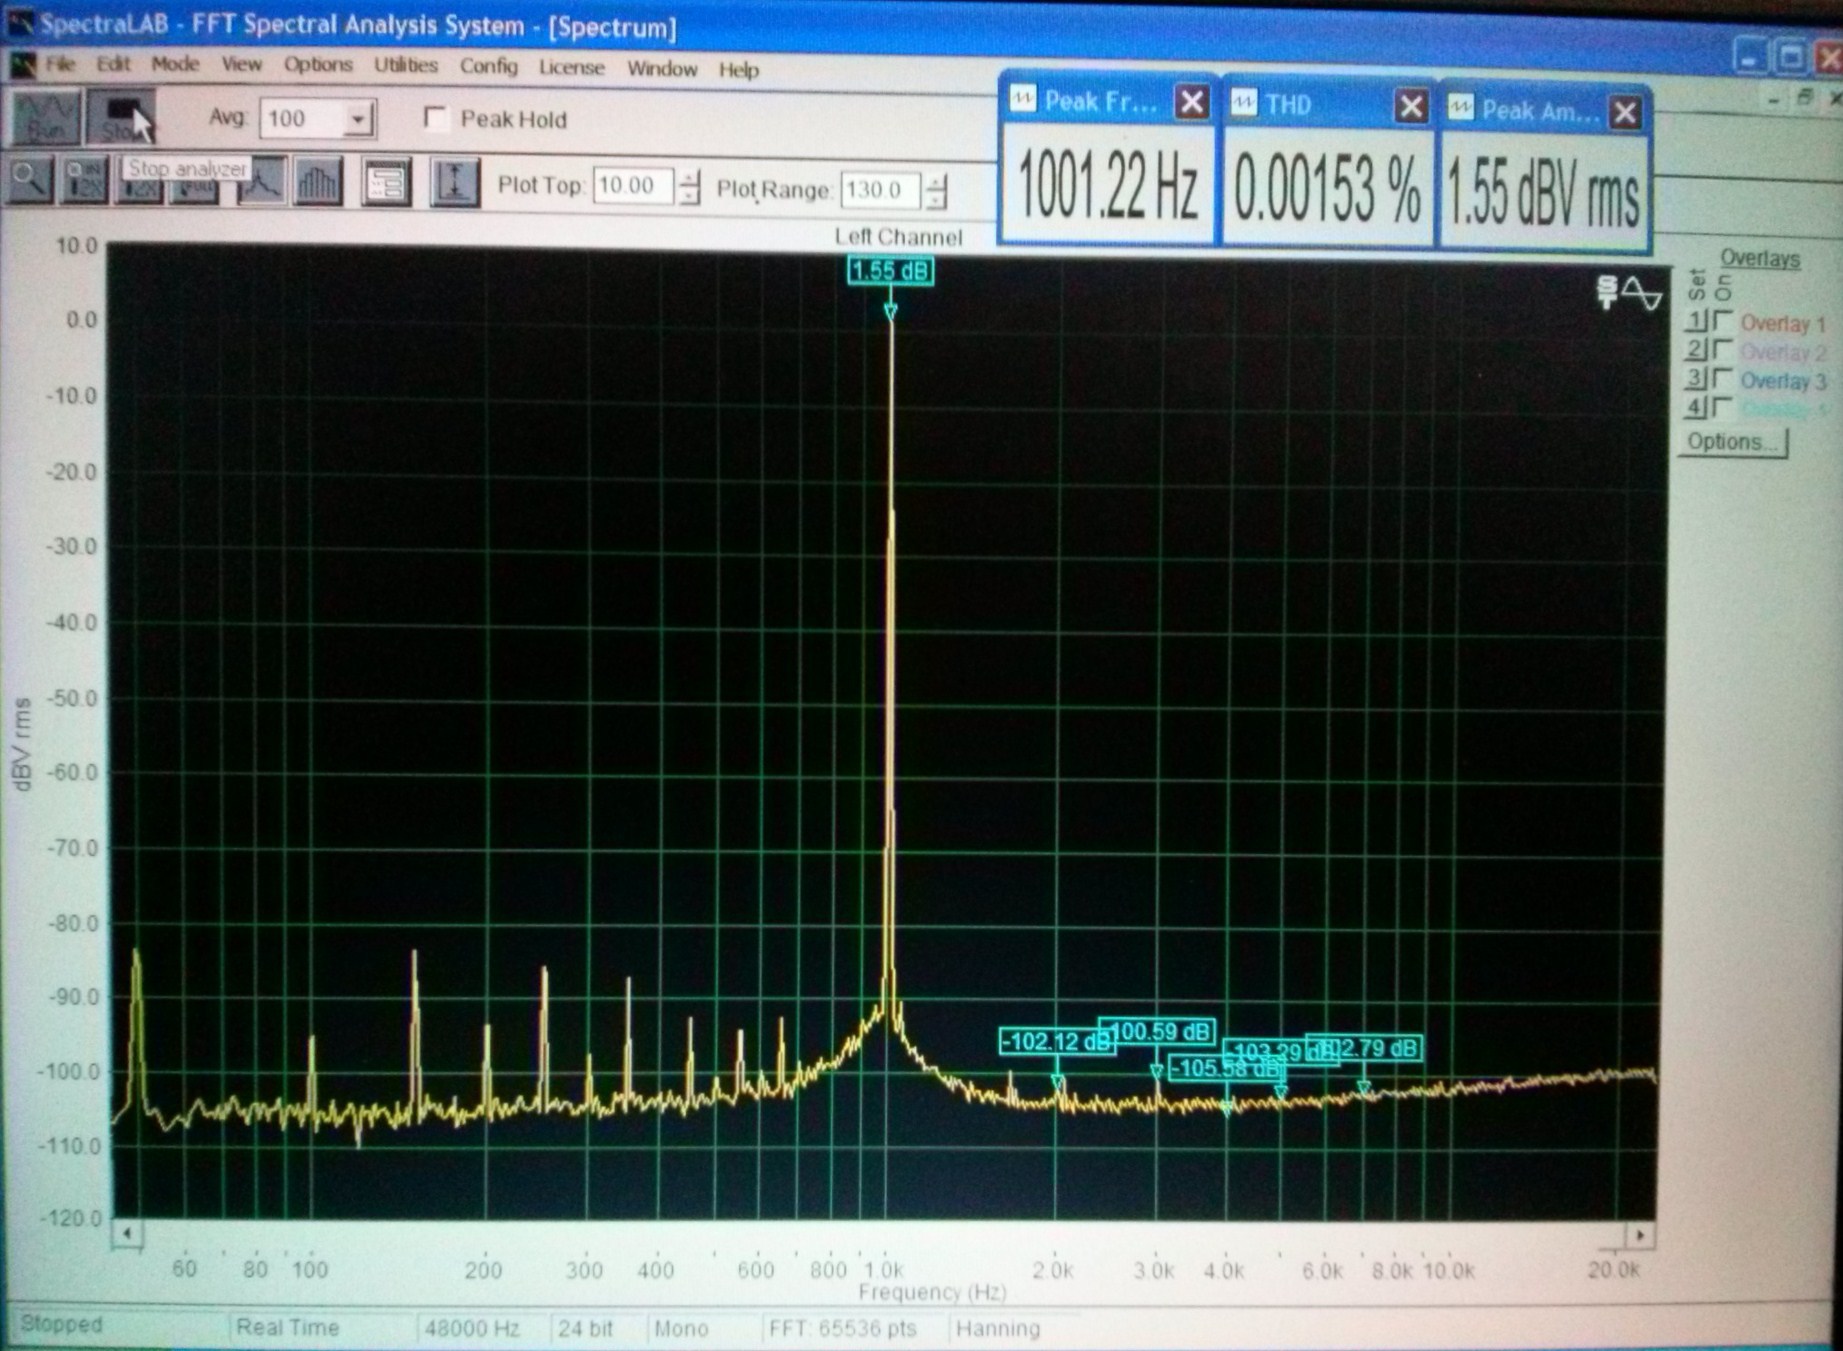
Task: Turn on Overlay 3 checkbox
Action: [x=1722, y=378]
